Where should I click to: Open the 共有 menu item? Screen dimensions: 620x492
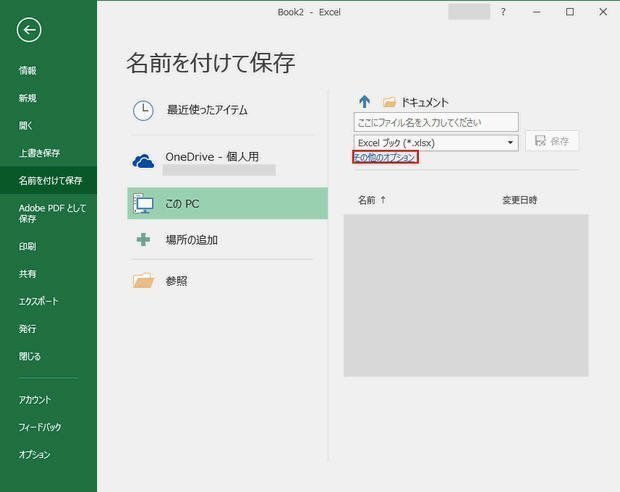[x=28, y=274]
